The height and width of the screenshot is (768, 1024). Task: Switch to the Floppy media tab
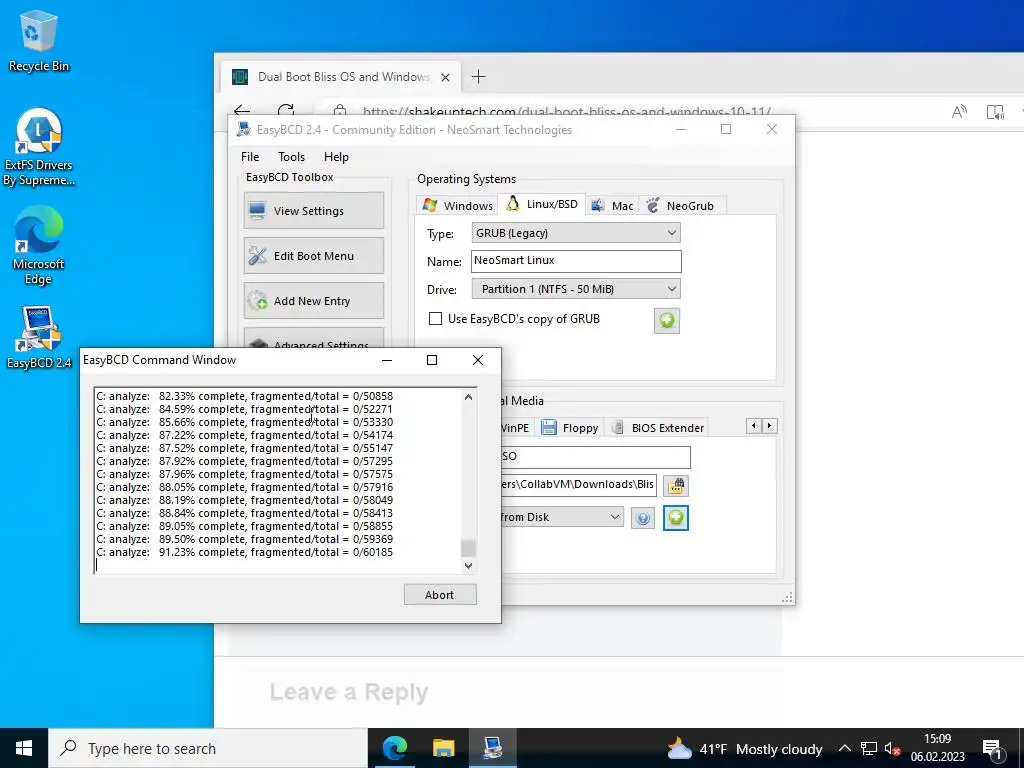tap(569, 428)
